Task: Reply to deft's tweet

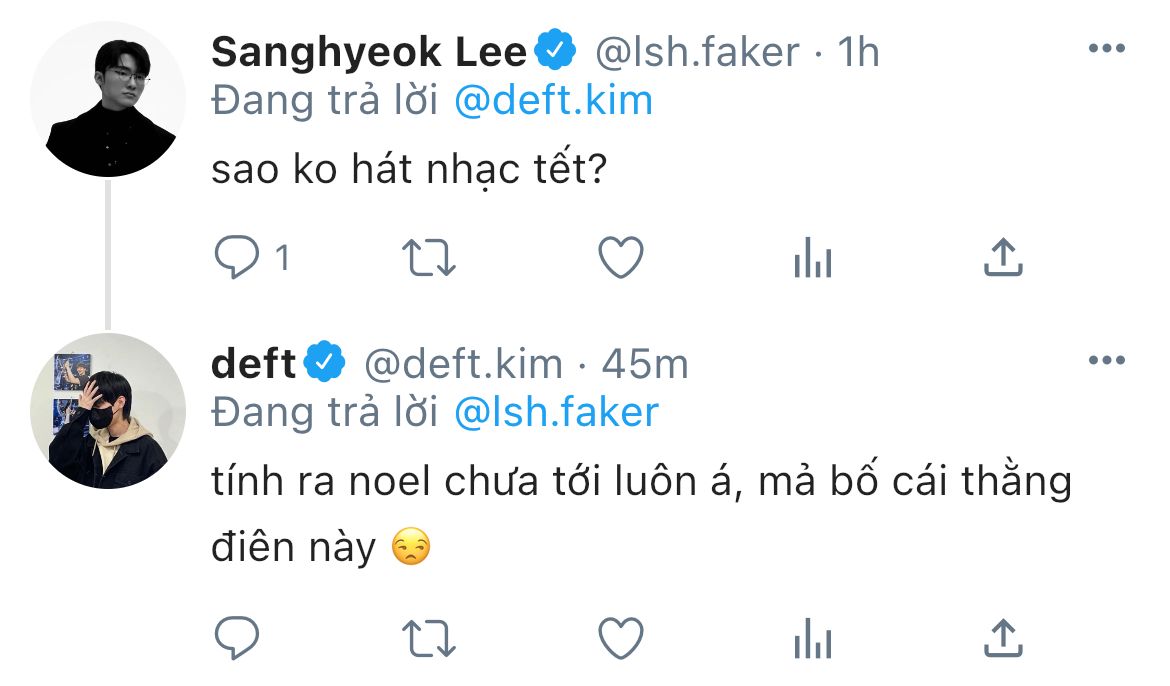Action: tap(238, 637)
